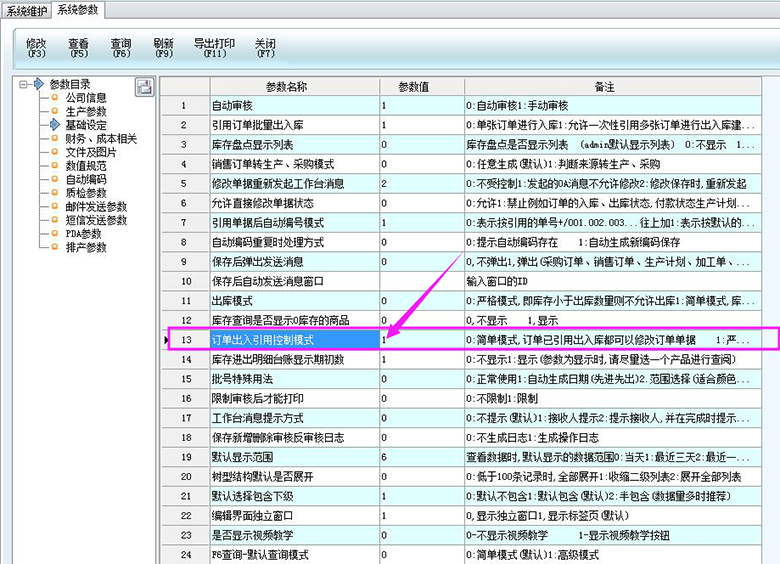Click the orange bullet icon beside 公司信息

(55, 98)
